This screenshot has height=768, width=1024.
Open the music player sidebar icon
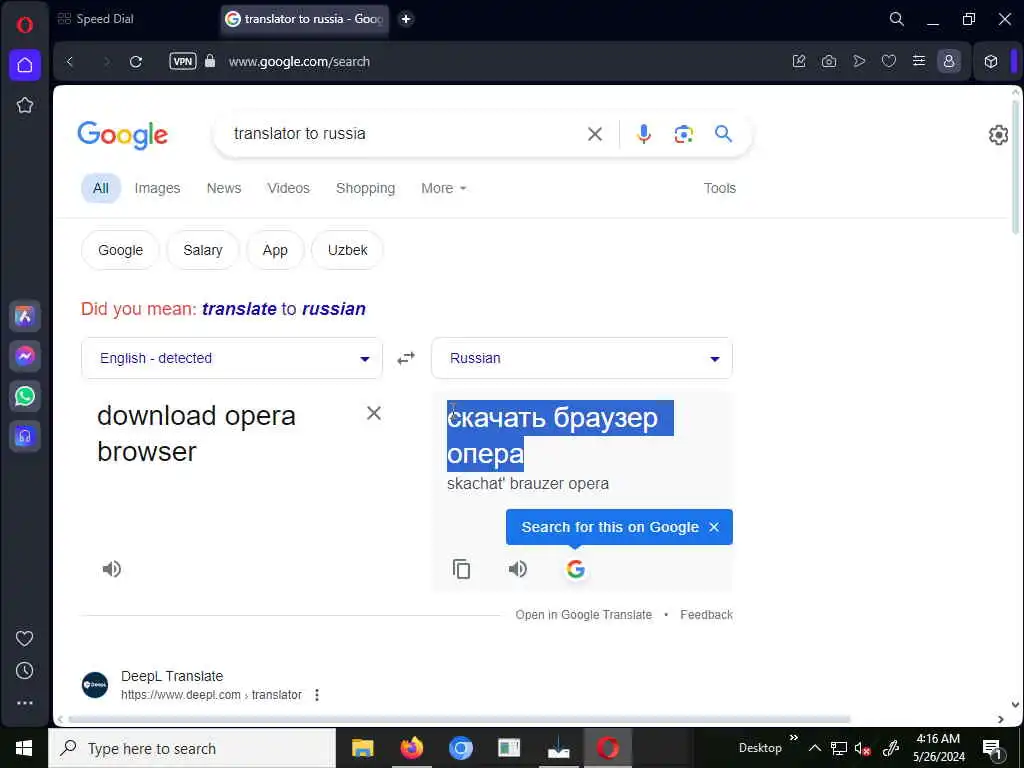[x=25, y=436]
